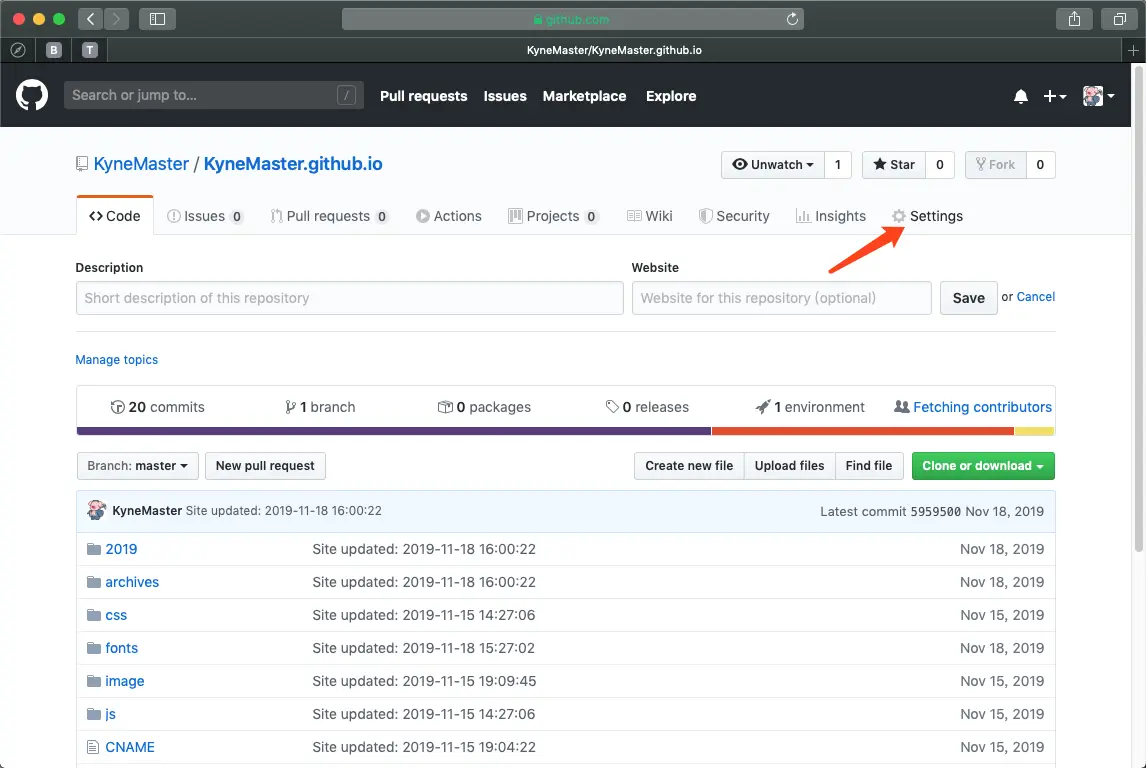Click the compass pinned tab icon
This screenshot has height=768, width=1146.
coord(18,50)
